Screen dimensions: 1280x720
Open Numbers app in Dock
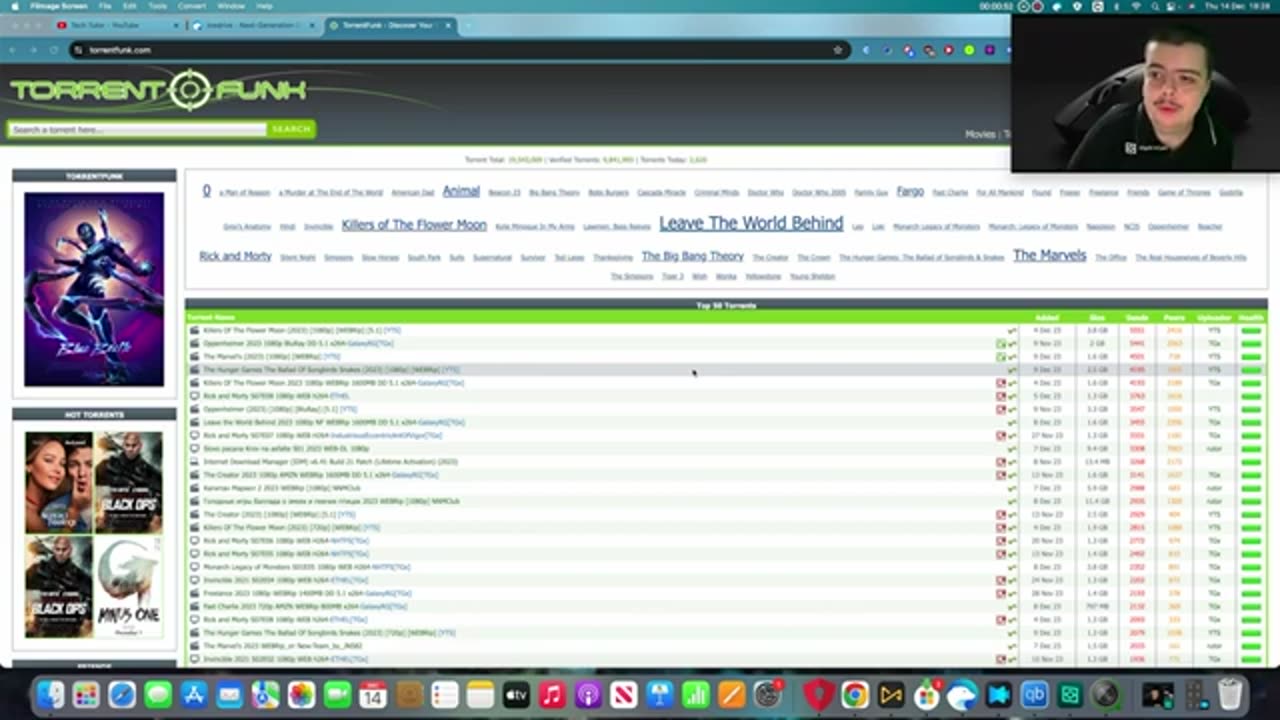click(x=696, y=694)
